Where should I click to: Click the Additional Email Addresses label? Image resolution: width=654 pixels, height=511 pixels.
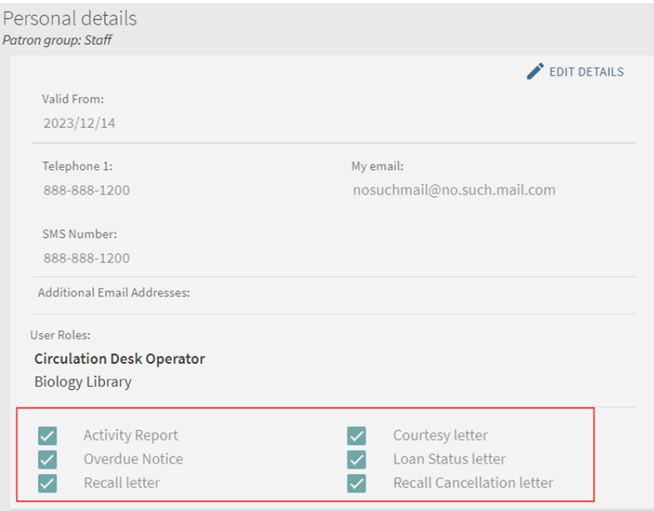113,293
